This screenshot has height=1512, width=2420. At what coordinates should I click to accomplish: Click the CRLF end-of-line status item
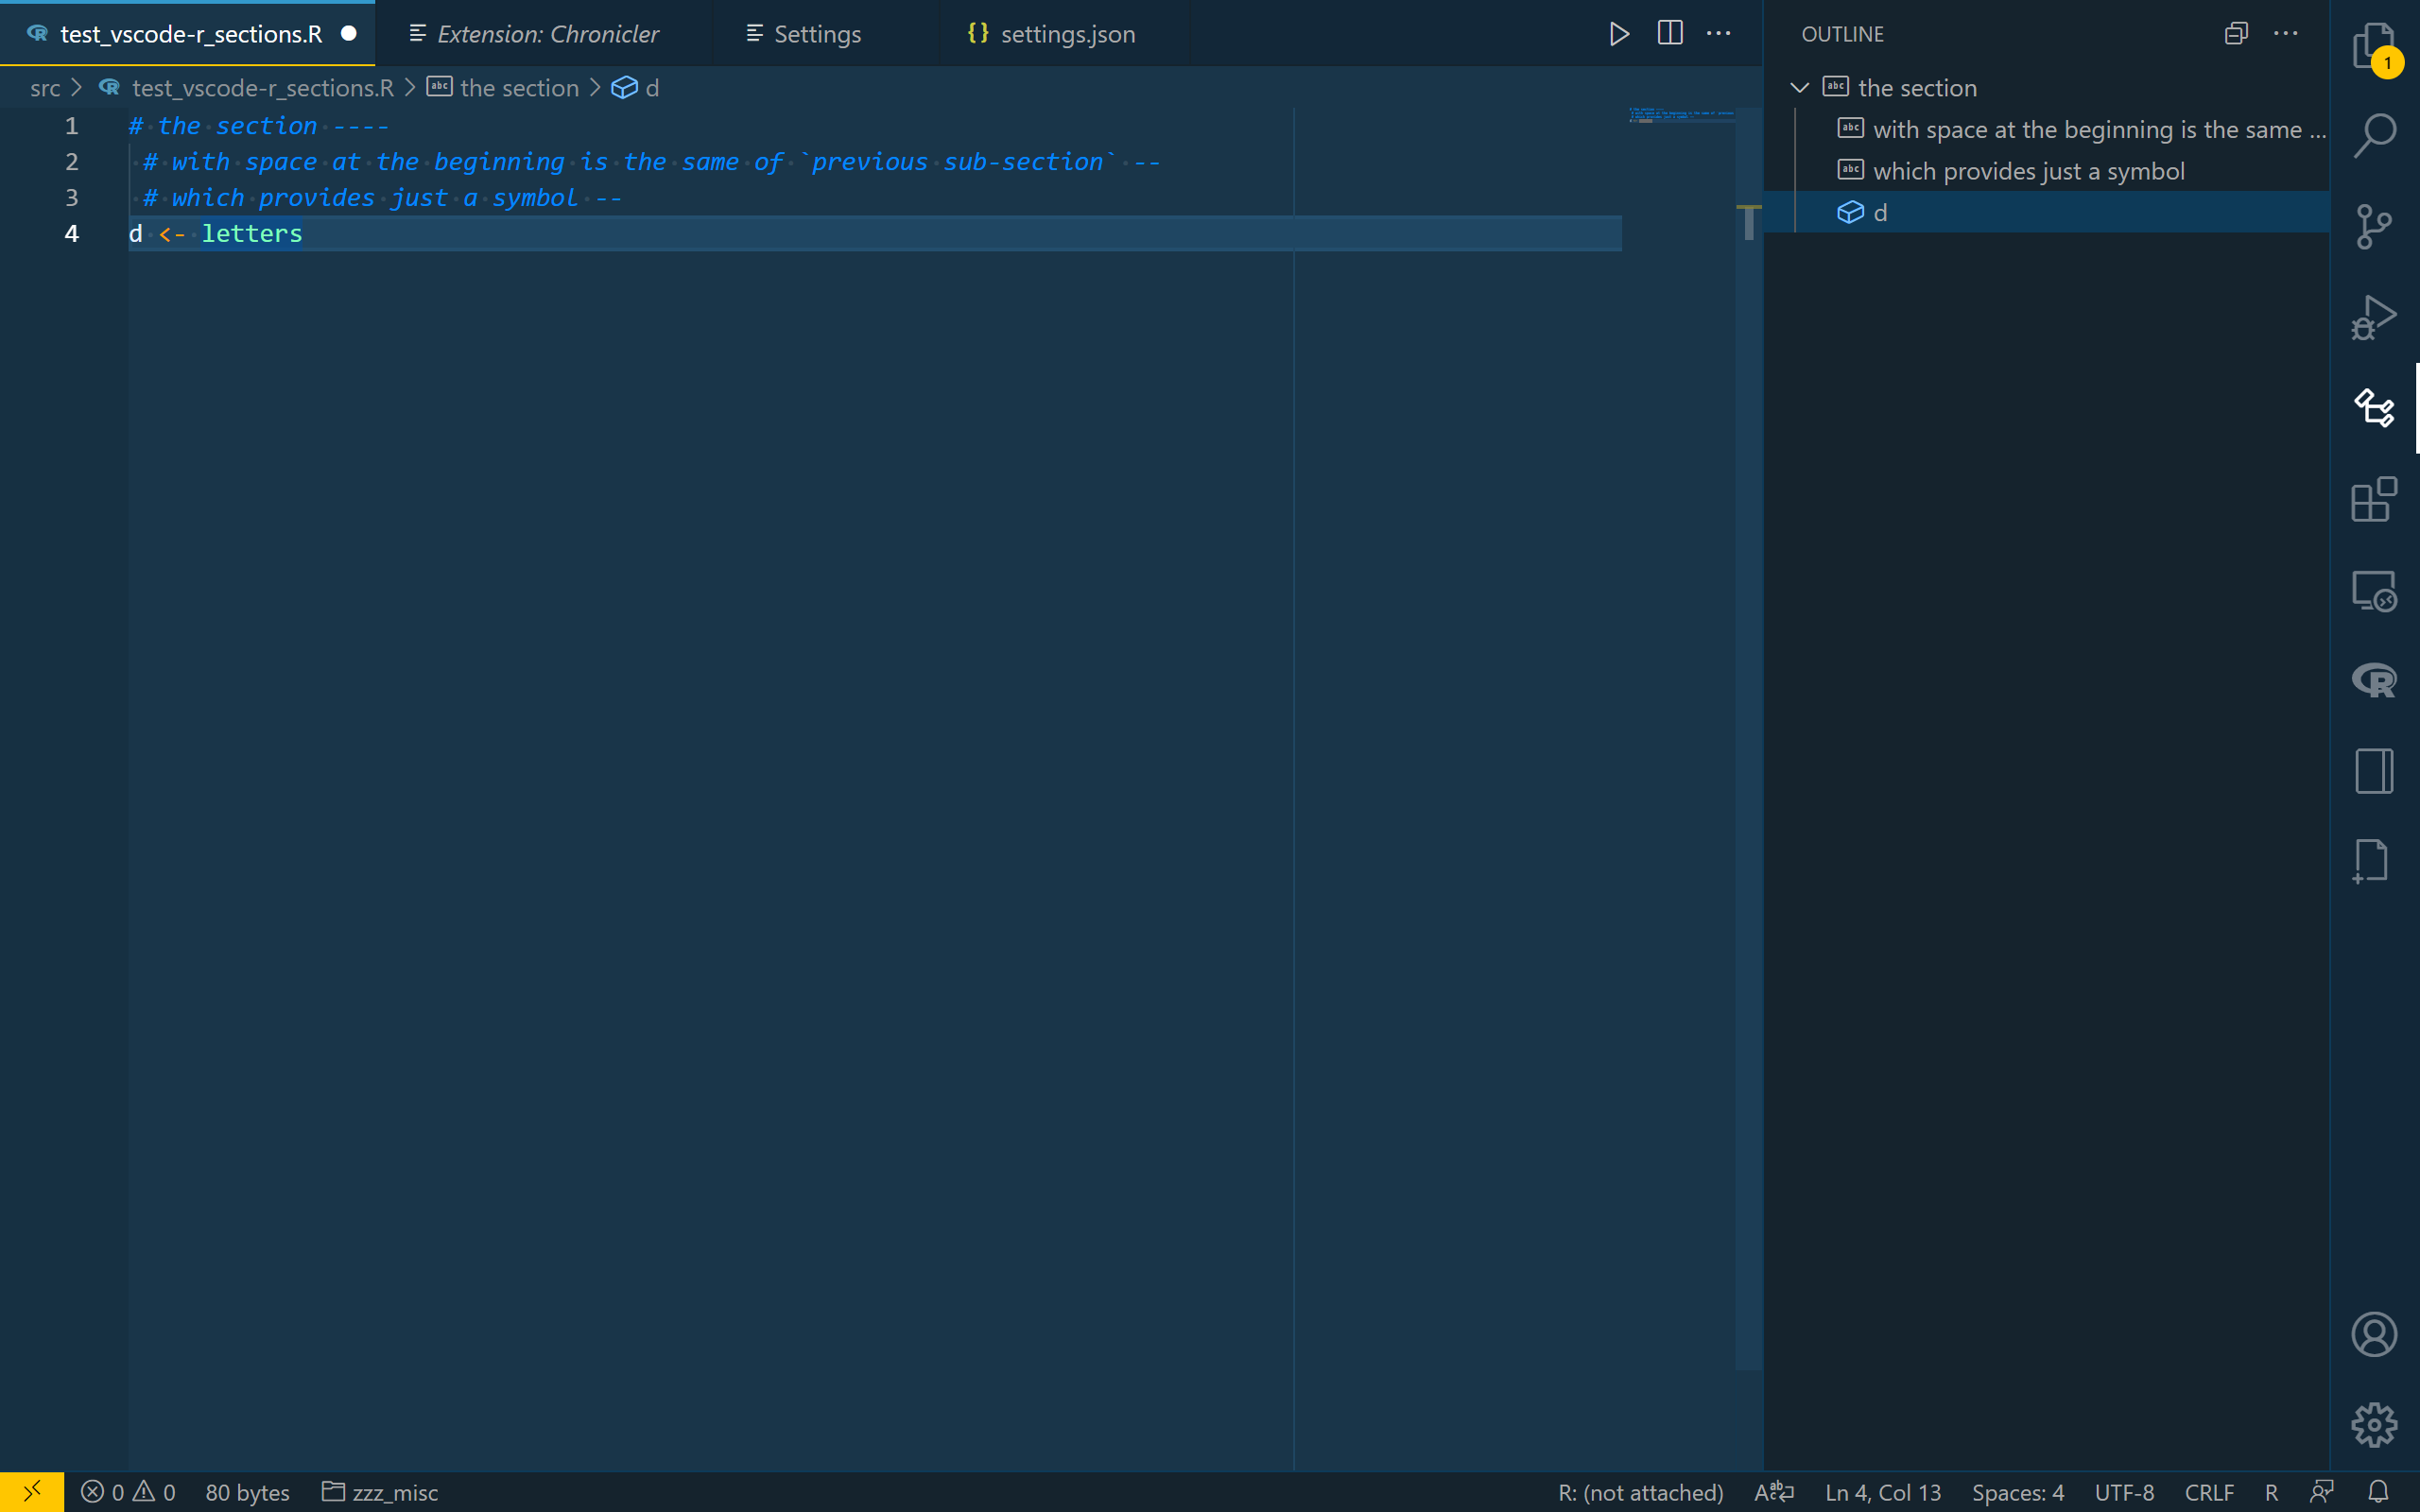click(2208, 1492)
